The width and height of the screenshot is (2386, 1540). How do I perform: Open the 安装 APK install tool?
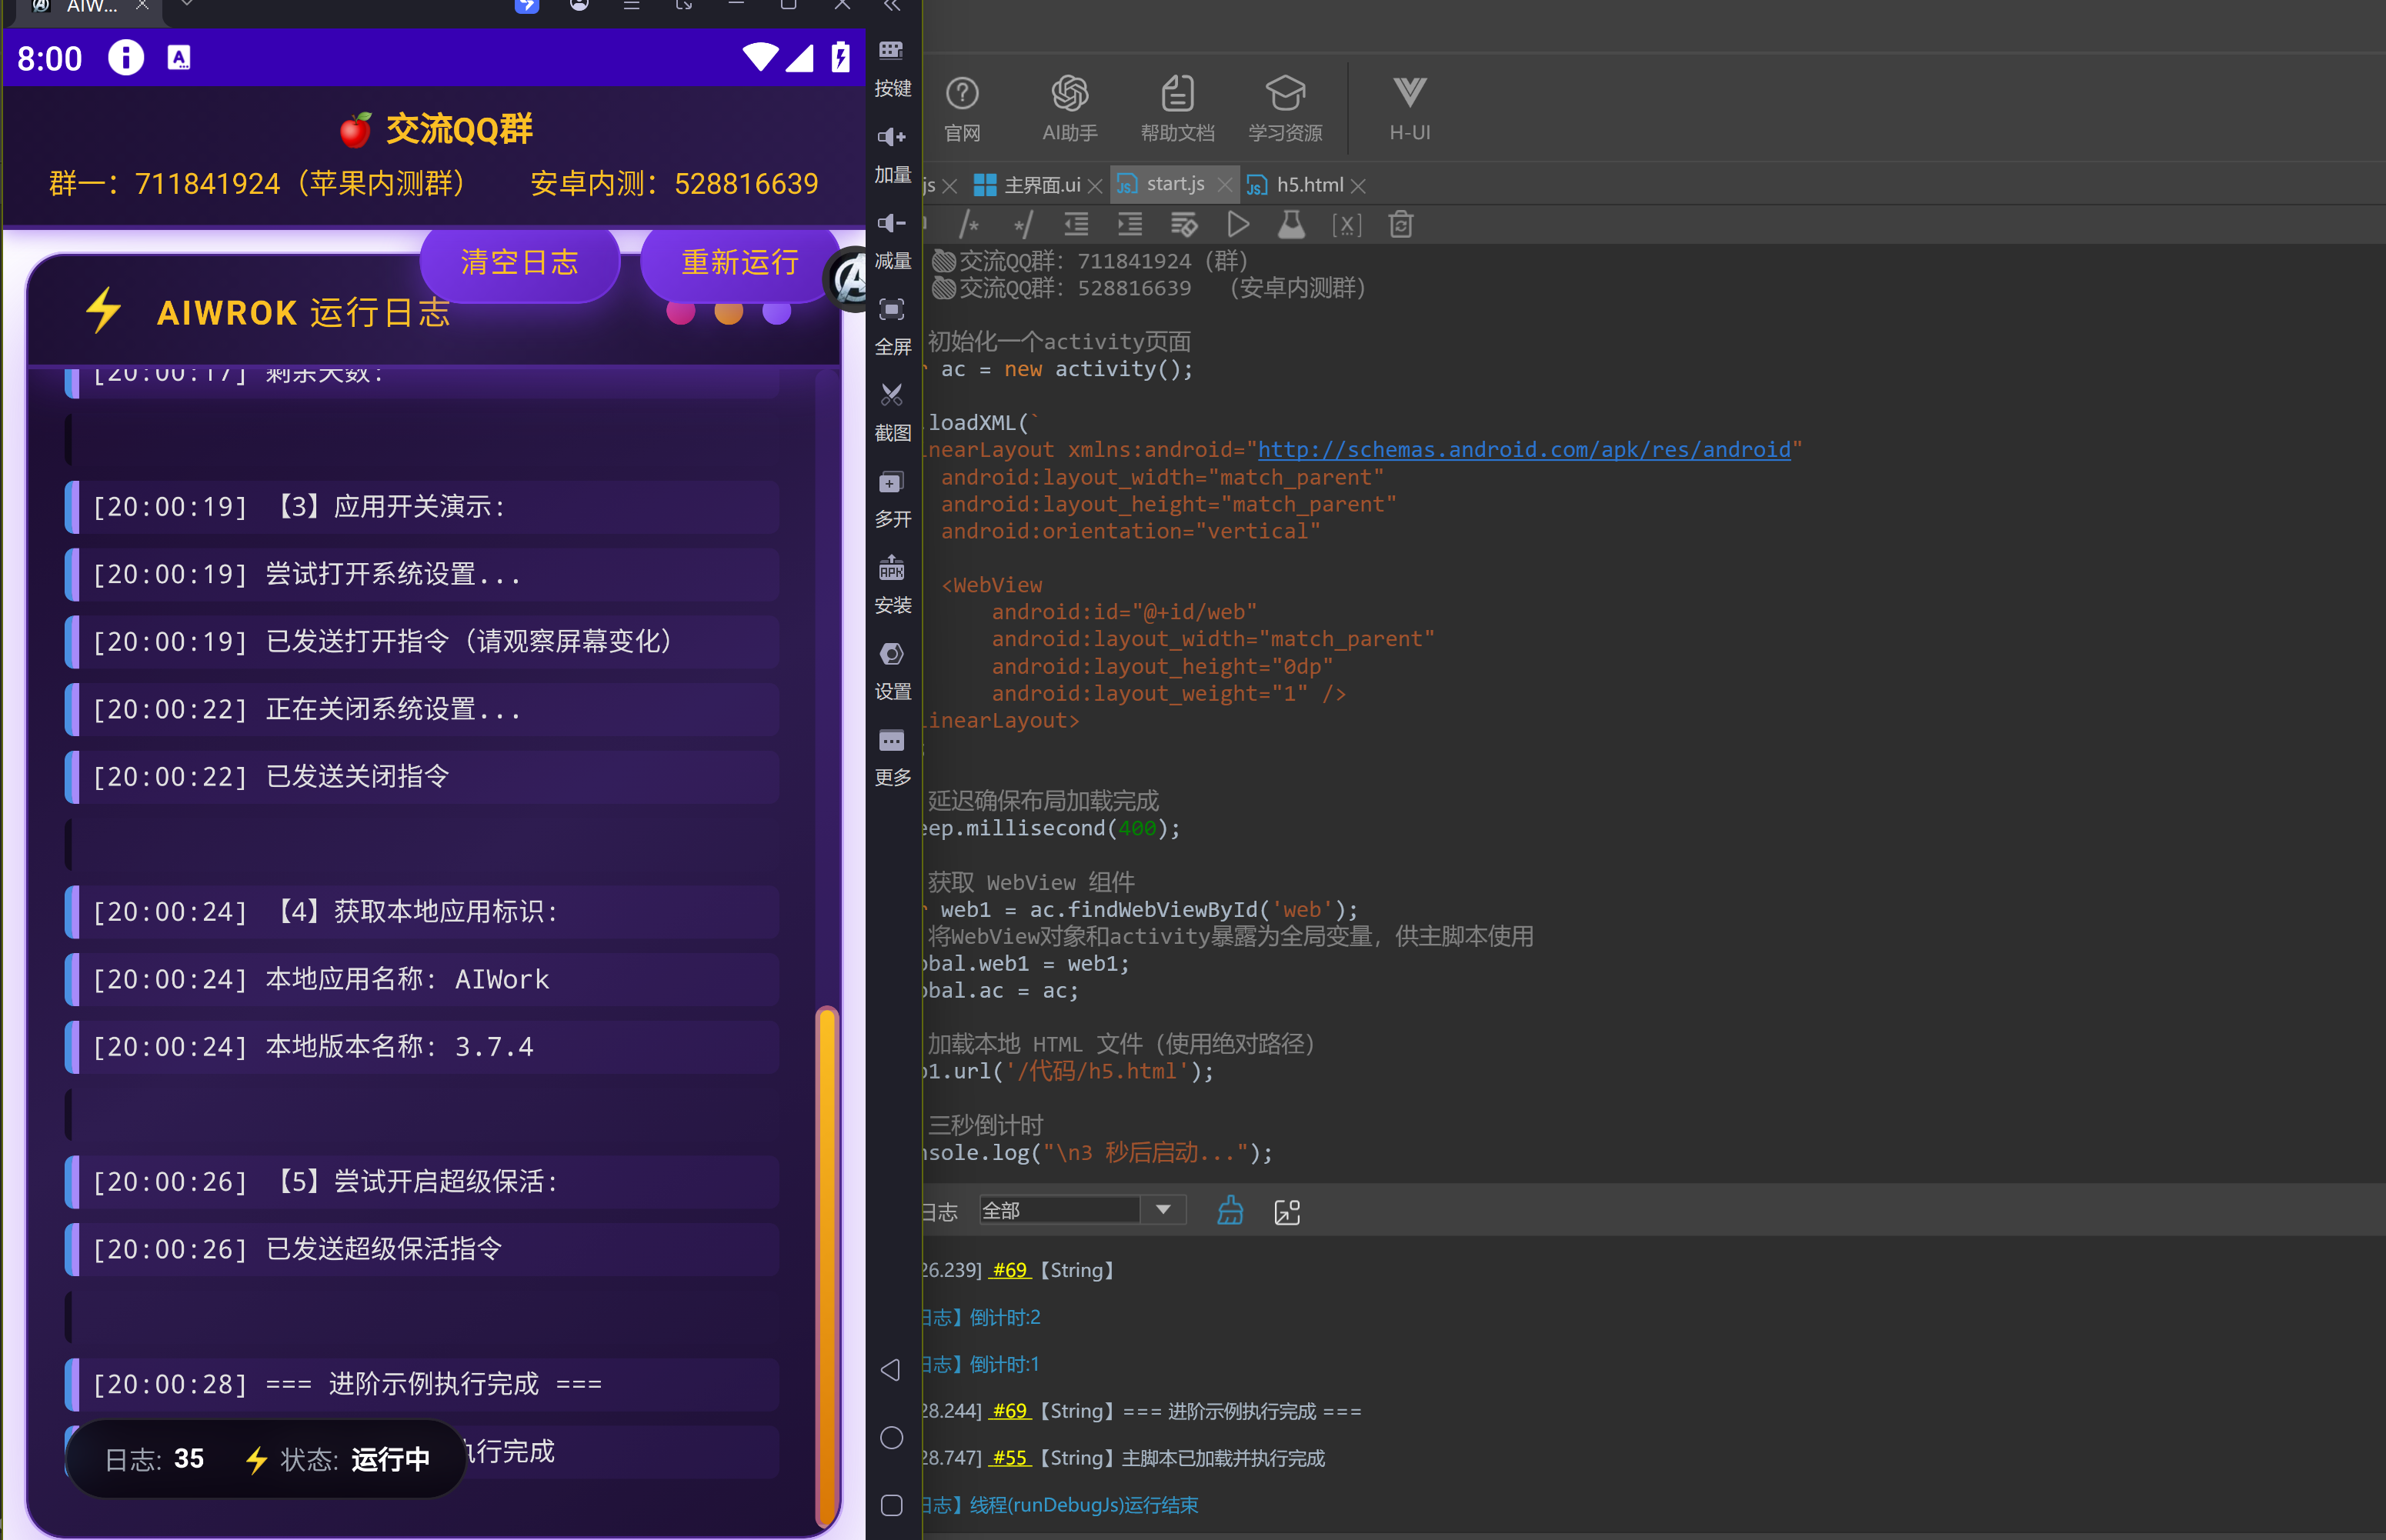(892, 584)
